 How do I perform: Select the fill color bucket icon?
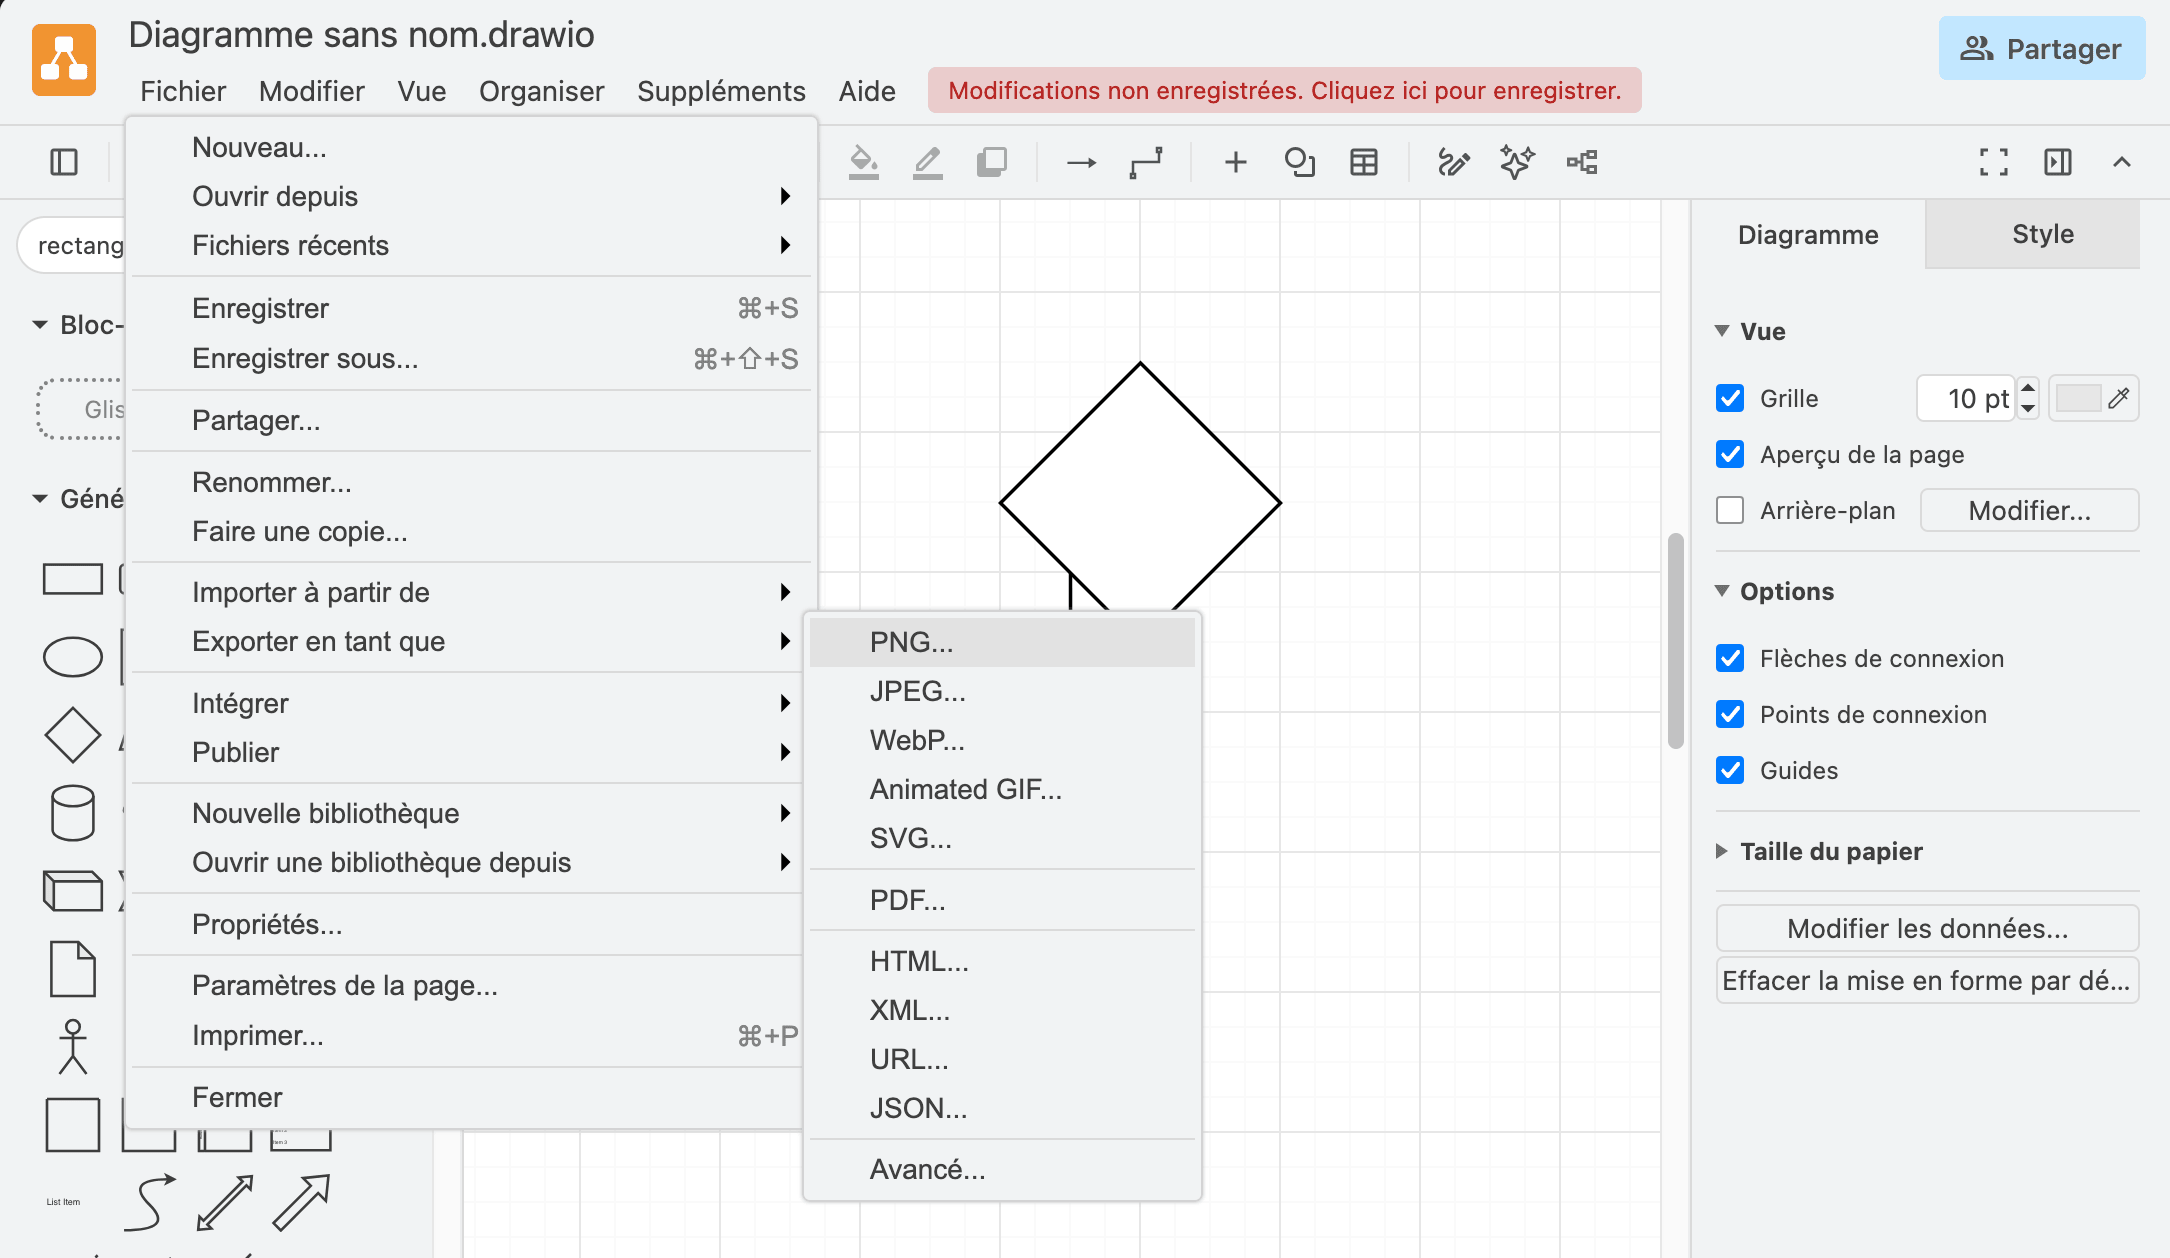click(x=863, y=162)
